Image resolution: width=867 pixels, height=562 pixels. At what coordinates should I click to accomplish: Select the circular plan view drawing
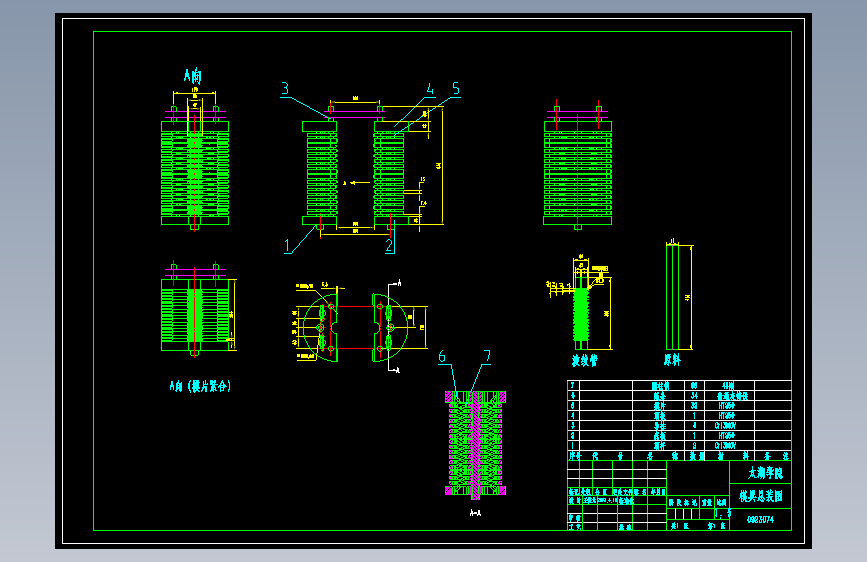[x=355, y=329]
